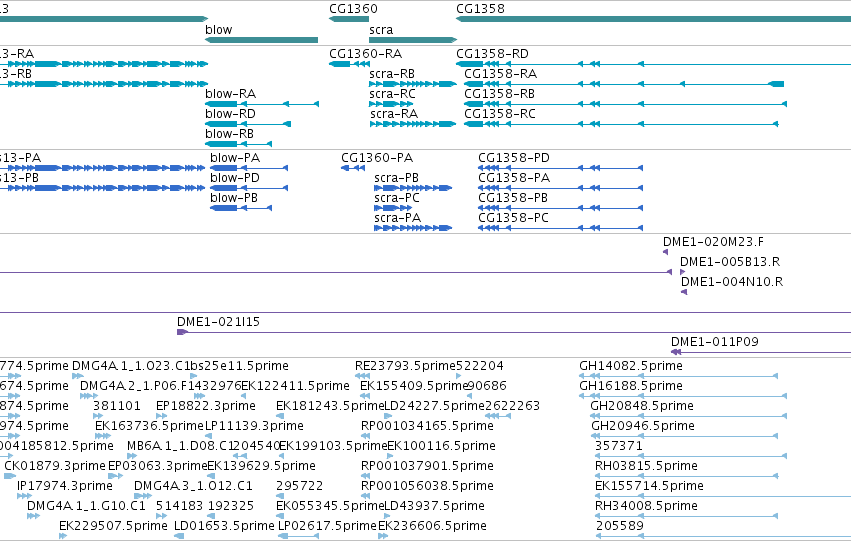This screenshot has width=851, height=541.
Task: Select EST RH03815.5prime
Action: [646, 466]
